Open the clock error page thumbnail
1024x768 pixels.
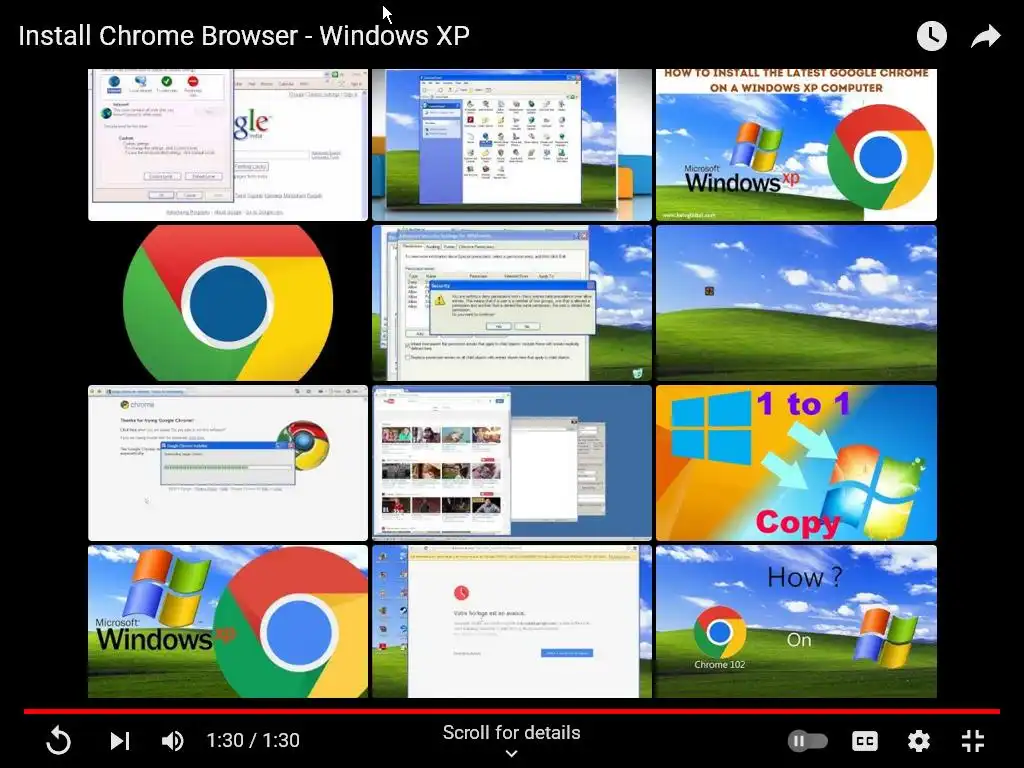tap(512, 622)
